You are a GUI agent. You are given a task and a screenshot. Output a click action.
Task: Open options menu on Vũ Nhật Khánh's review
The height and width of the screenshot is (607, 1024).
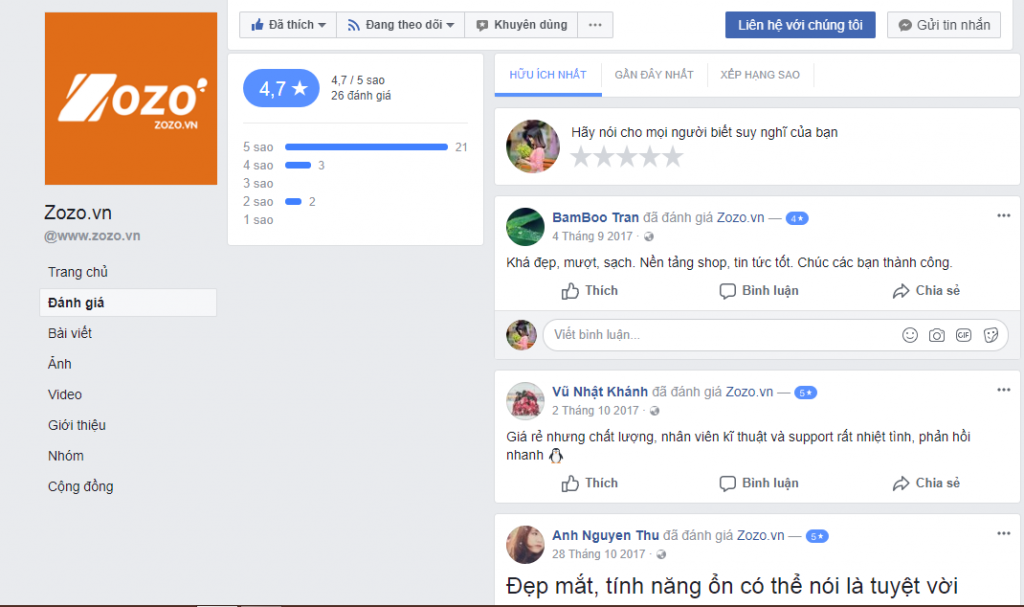[1004, 390]
